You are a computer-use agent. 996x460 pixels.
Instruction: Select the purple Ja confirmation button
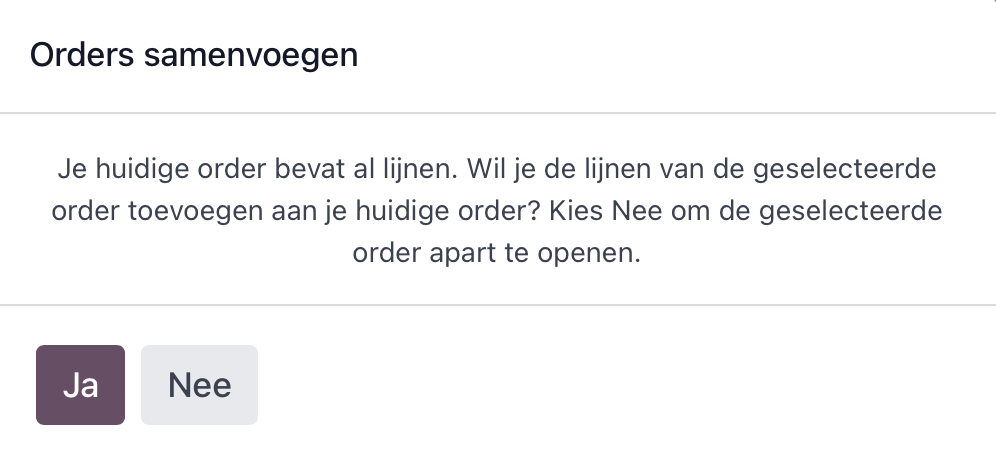point(80,385)
